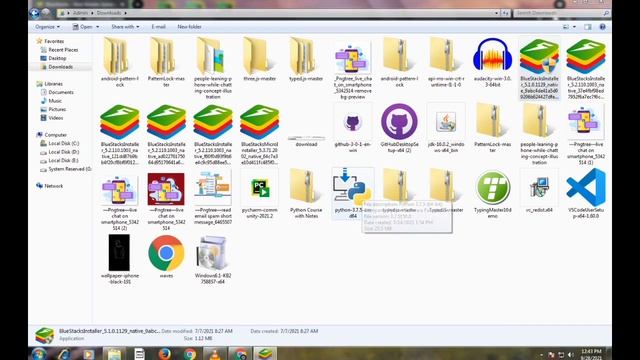Select the partially downloaded 'download' file
This screenshot has height=360, width=640.
coord(306,141)
